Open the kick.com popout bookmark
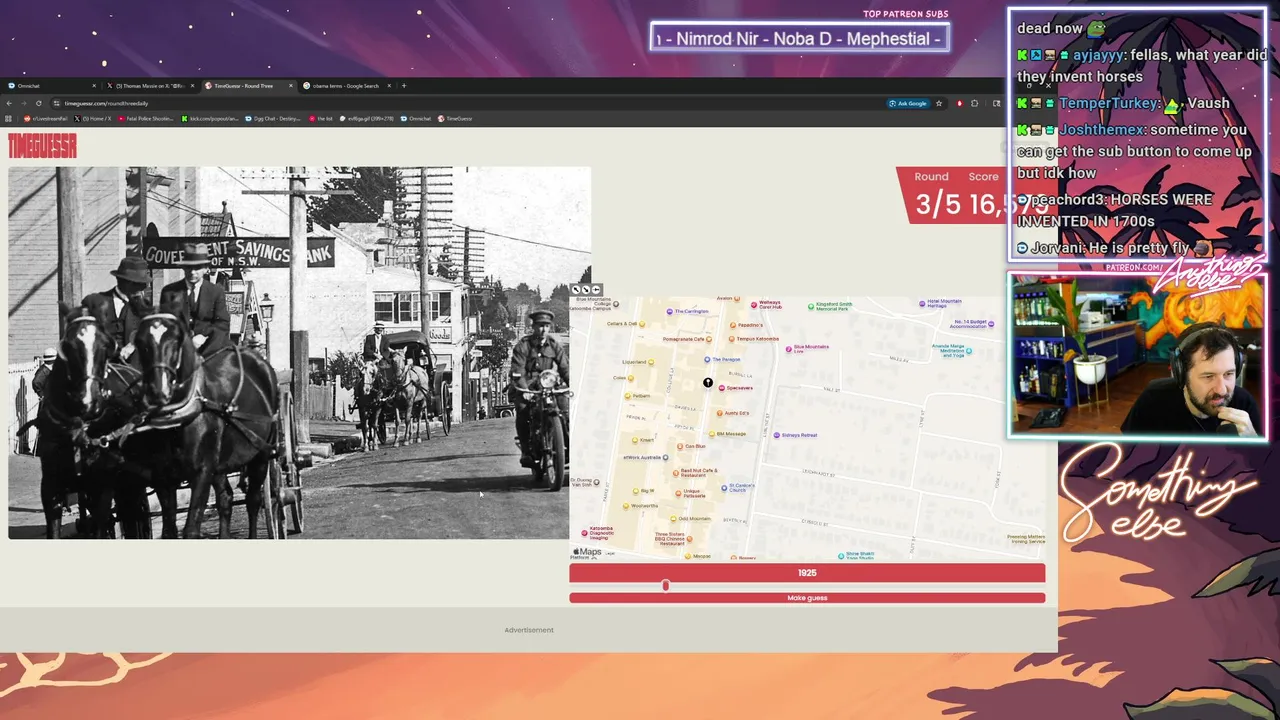Image resolution: width=1280 pixels, height=720 pixels. [209, 119]
